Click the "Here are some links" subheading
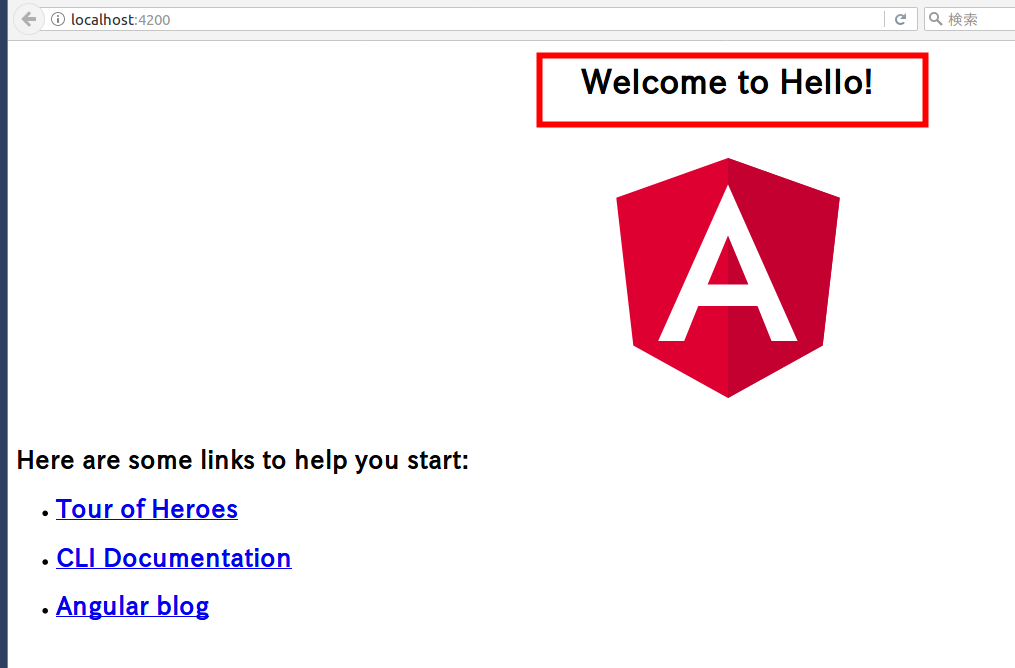This screenshot has width=1015, height=668. (x=243, y=460)
